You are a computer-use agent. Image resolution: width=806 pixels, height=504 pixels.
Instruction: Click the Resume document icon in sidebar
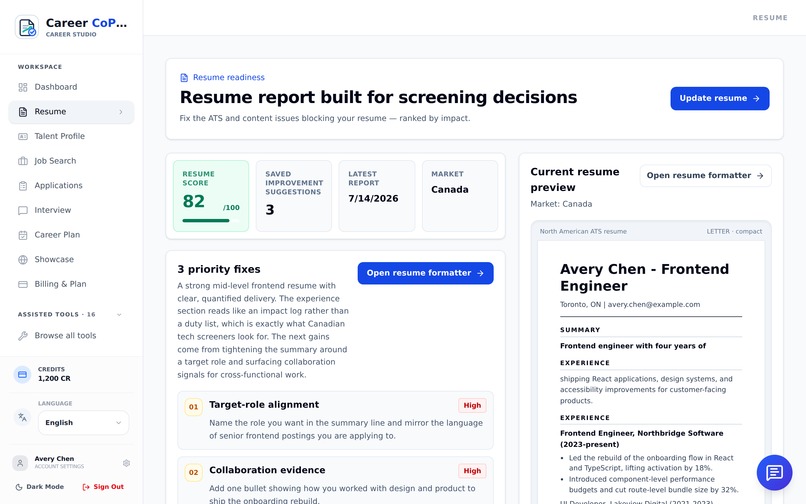click(x=23, y=112)
